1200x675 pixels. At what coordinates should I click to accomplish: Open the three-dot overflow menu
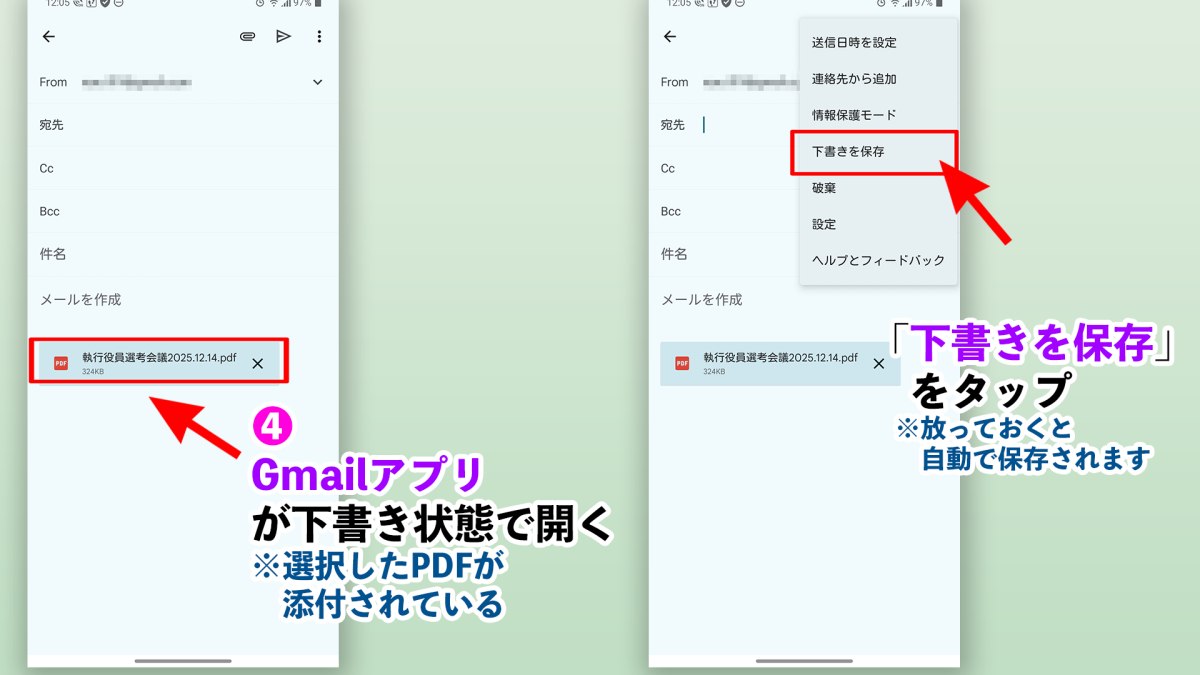319,37
